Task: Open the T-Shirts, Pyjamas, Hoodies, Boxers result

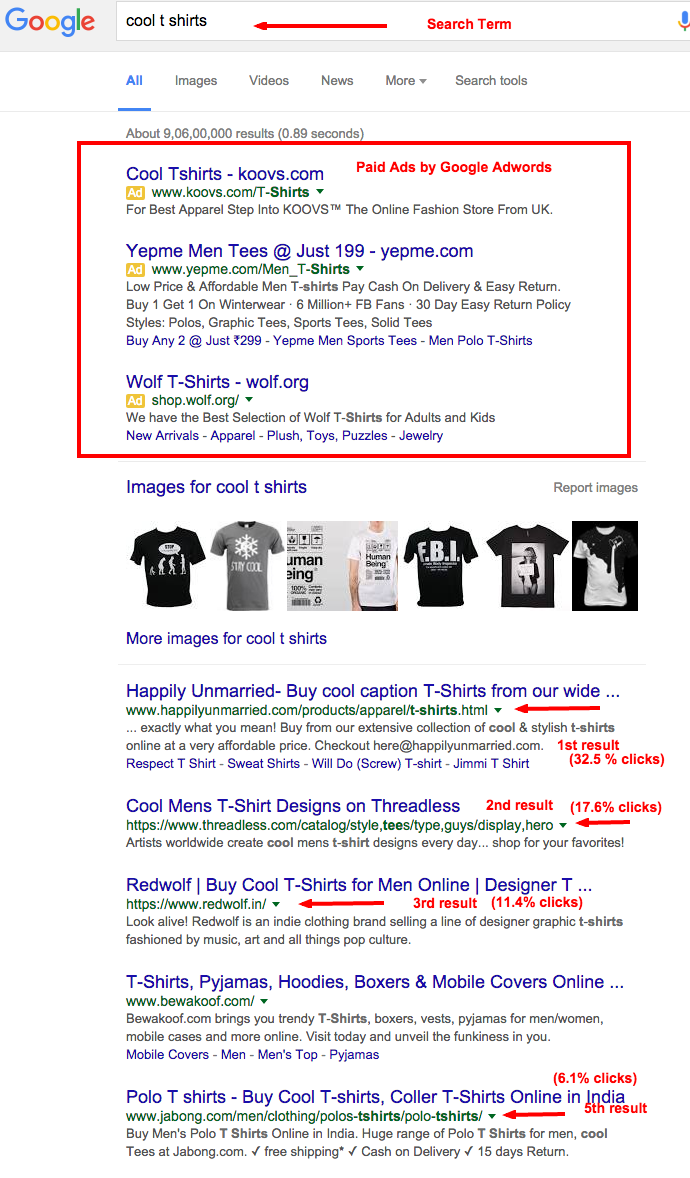Action: (375, 982)
